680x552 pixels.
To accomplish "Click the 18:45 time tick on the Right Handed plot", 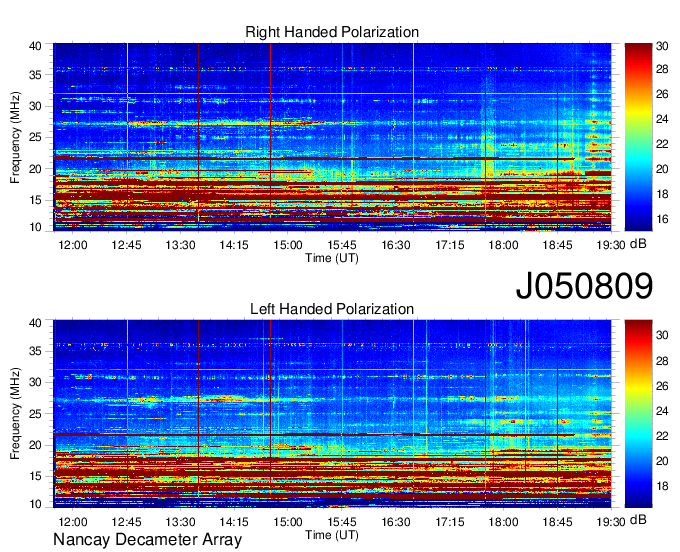I will click(x=557, y=245).
